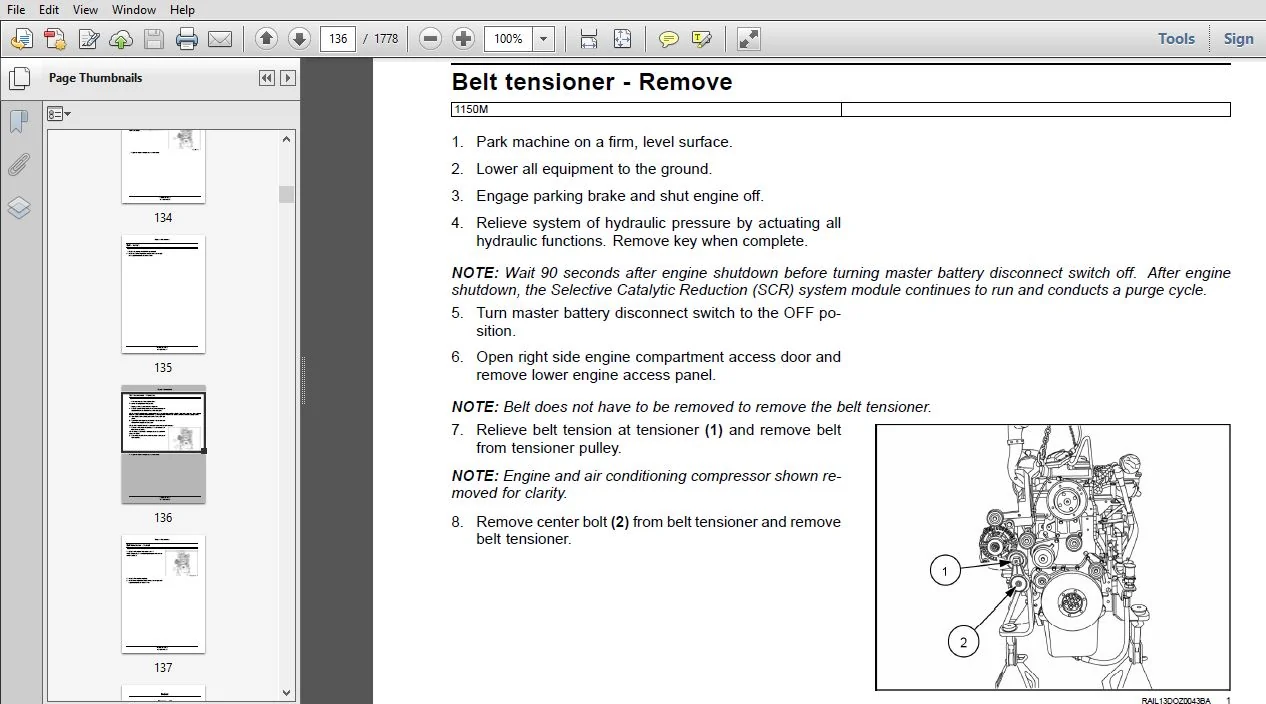Select page 136 thumbnail
Viewport: 1266px width, 704px height.
(x=163, y=444)
